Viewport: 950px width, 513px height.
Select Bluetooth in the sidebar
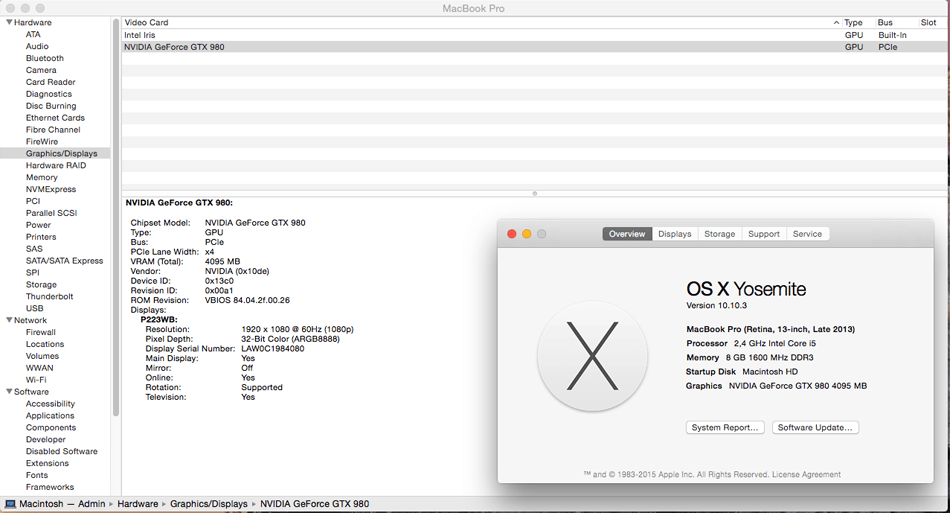click(x=44, y=58)
